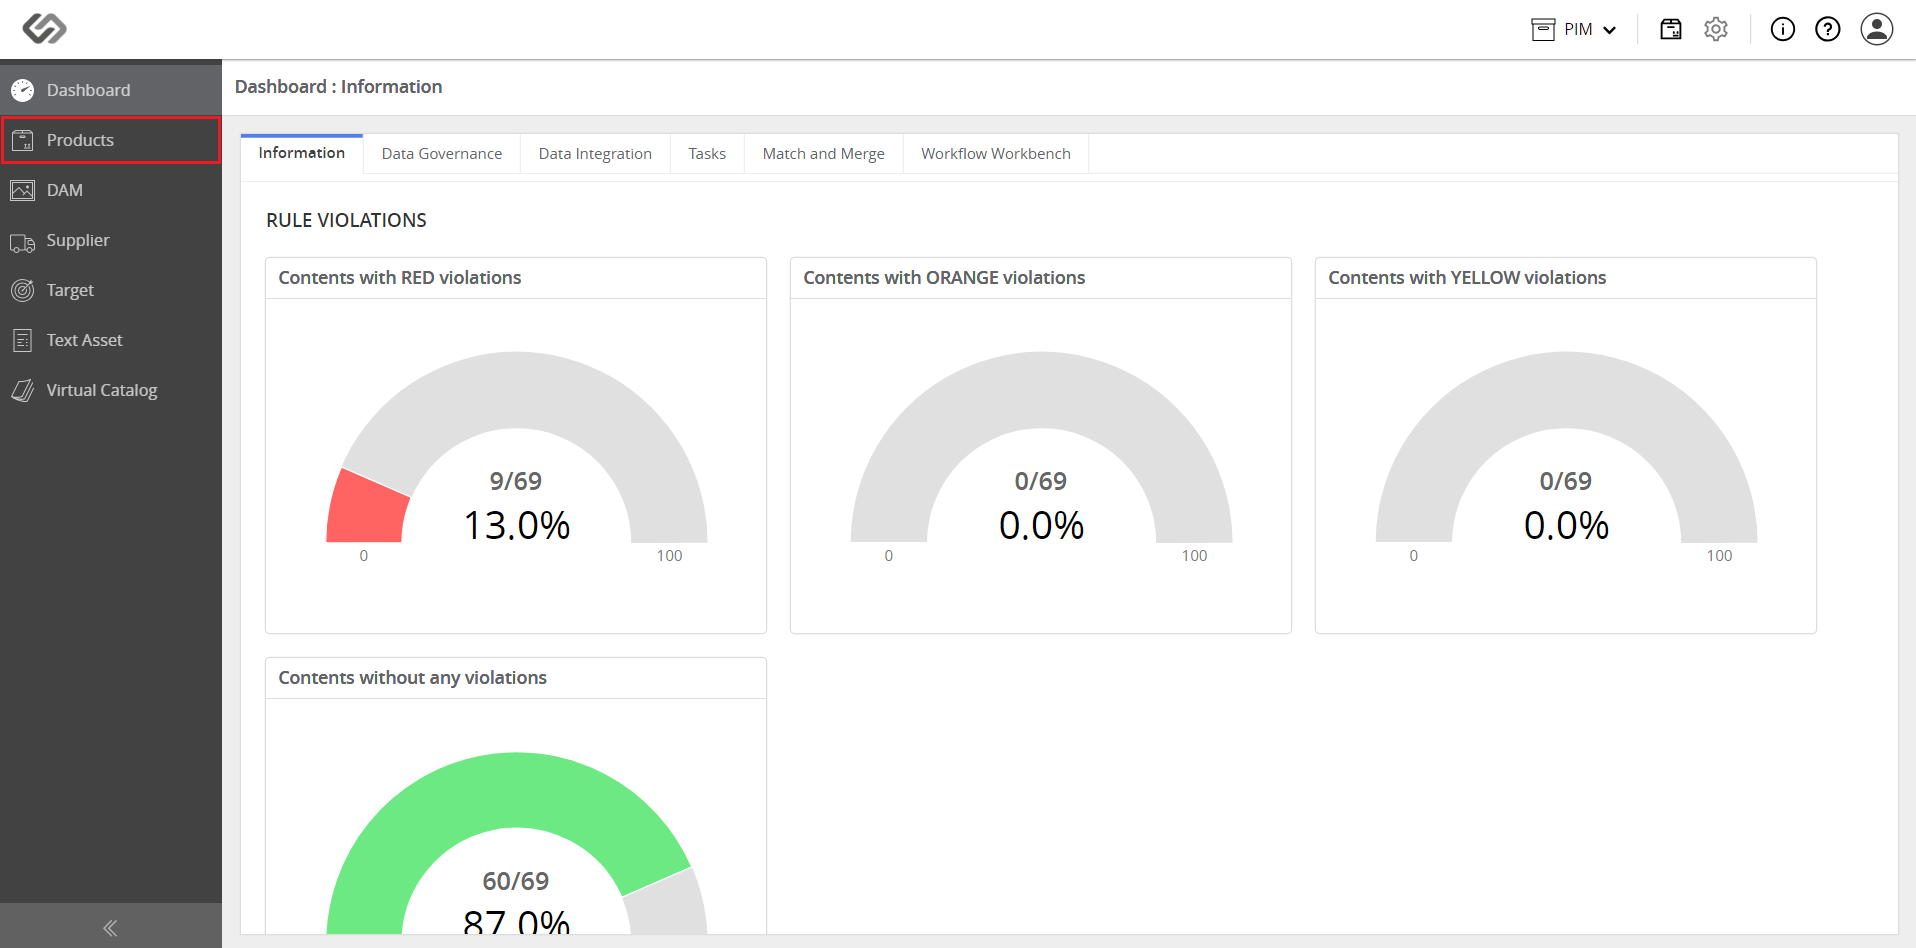Viewport: 1916px width, 948px height.
Task: Click 'Contents with ORANGE violations' card title
Action: tap(944, 278)
